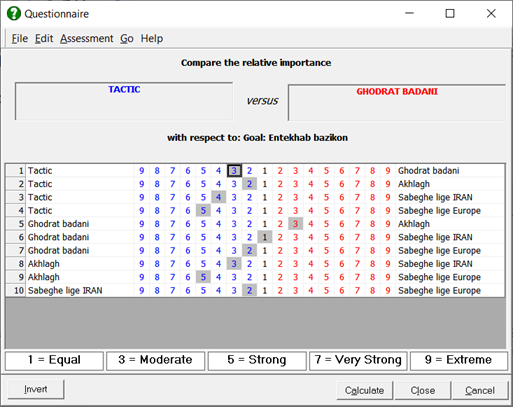Select red 4 in row 7 toward Sabeghe lige Europe
Screen dimensions: 513x407
point(311,251)
